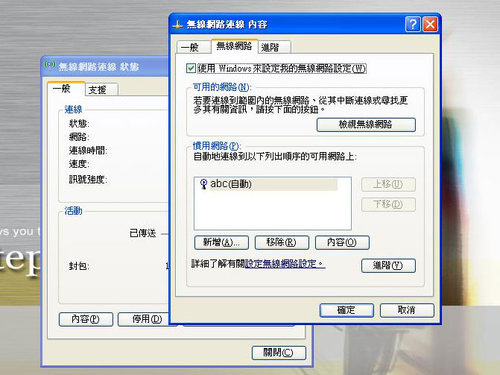
Task: Click 關閉(C) in the status window
Action: [x=279, y=353]
